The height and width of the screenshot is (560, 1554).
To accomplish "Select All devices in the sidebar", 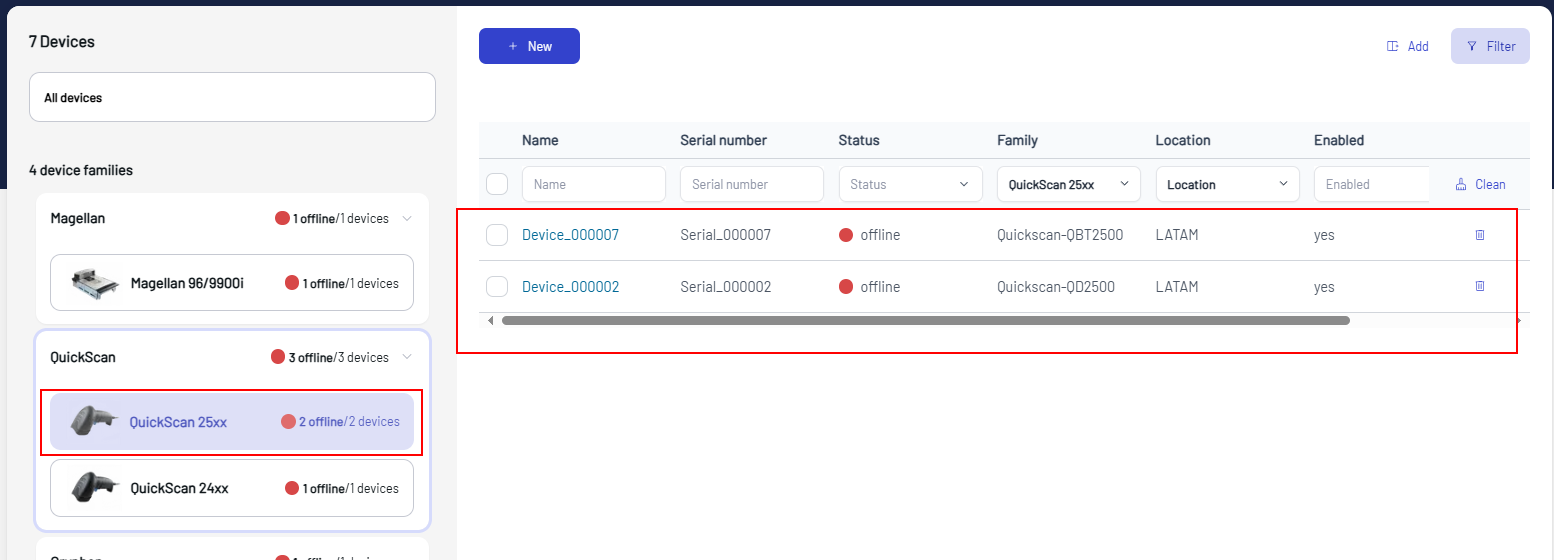I will [232, 97].
